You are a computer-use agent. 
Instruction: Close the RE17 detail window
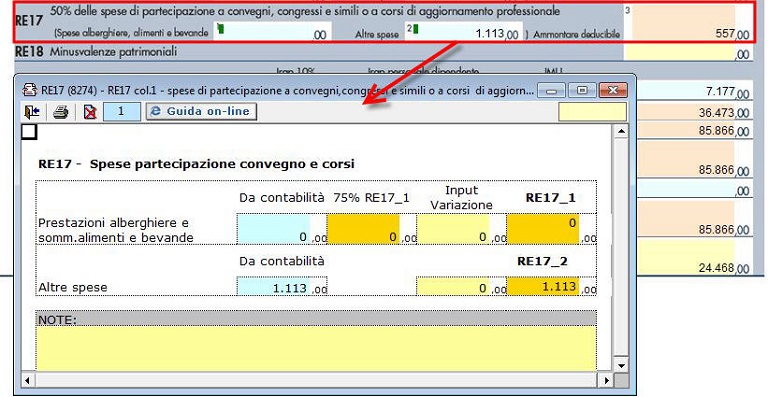coord(613,91)
